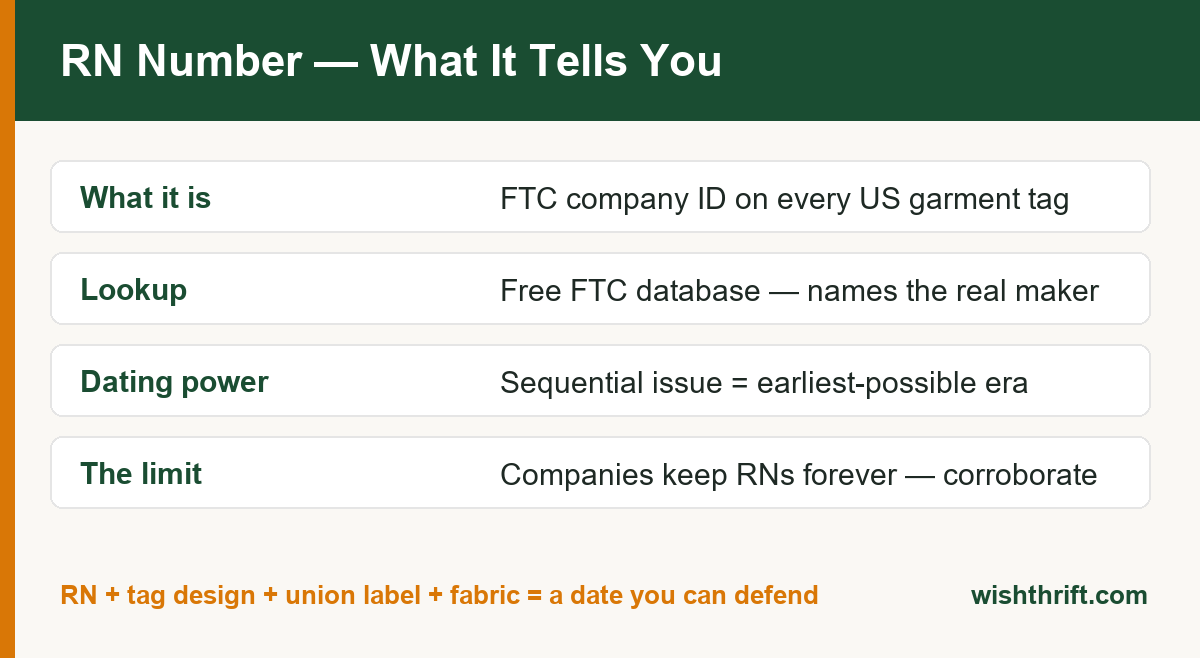This screenshot has width=1200, height=658.
Task: Select 'The limit' row label
Action: [141, 474]
